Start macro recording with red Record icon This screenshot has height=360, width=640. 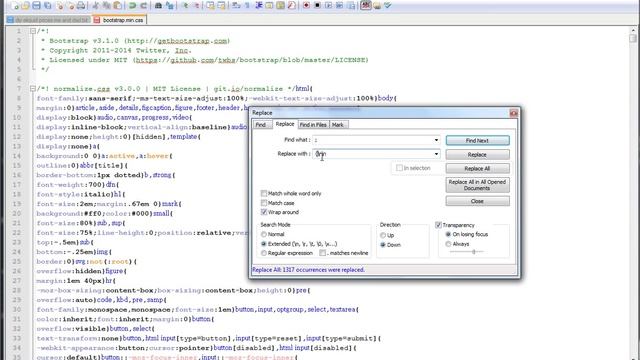[306, 5]
